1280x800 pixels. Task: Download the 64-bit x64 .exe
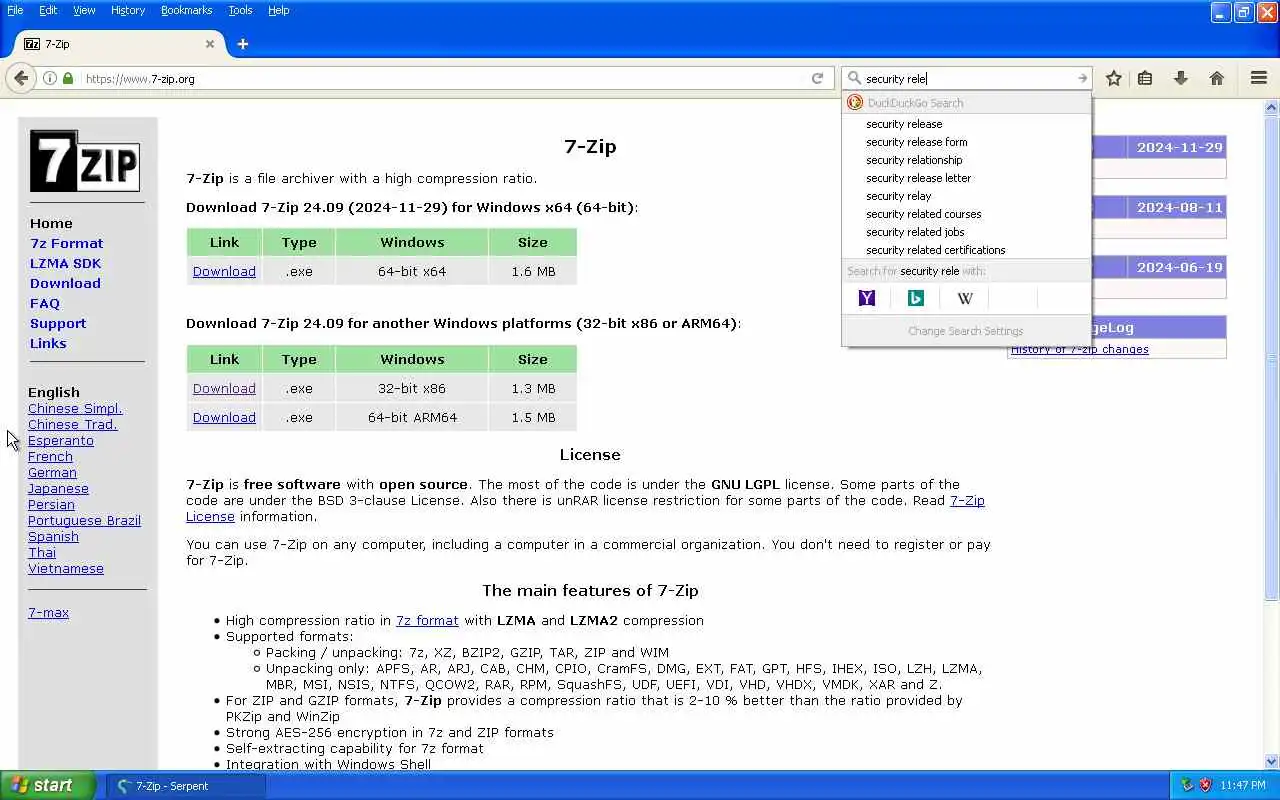tap(224, 271)
